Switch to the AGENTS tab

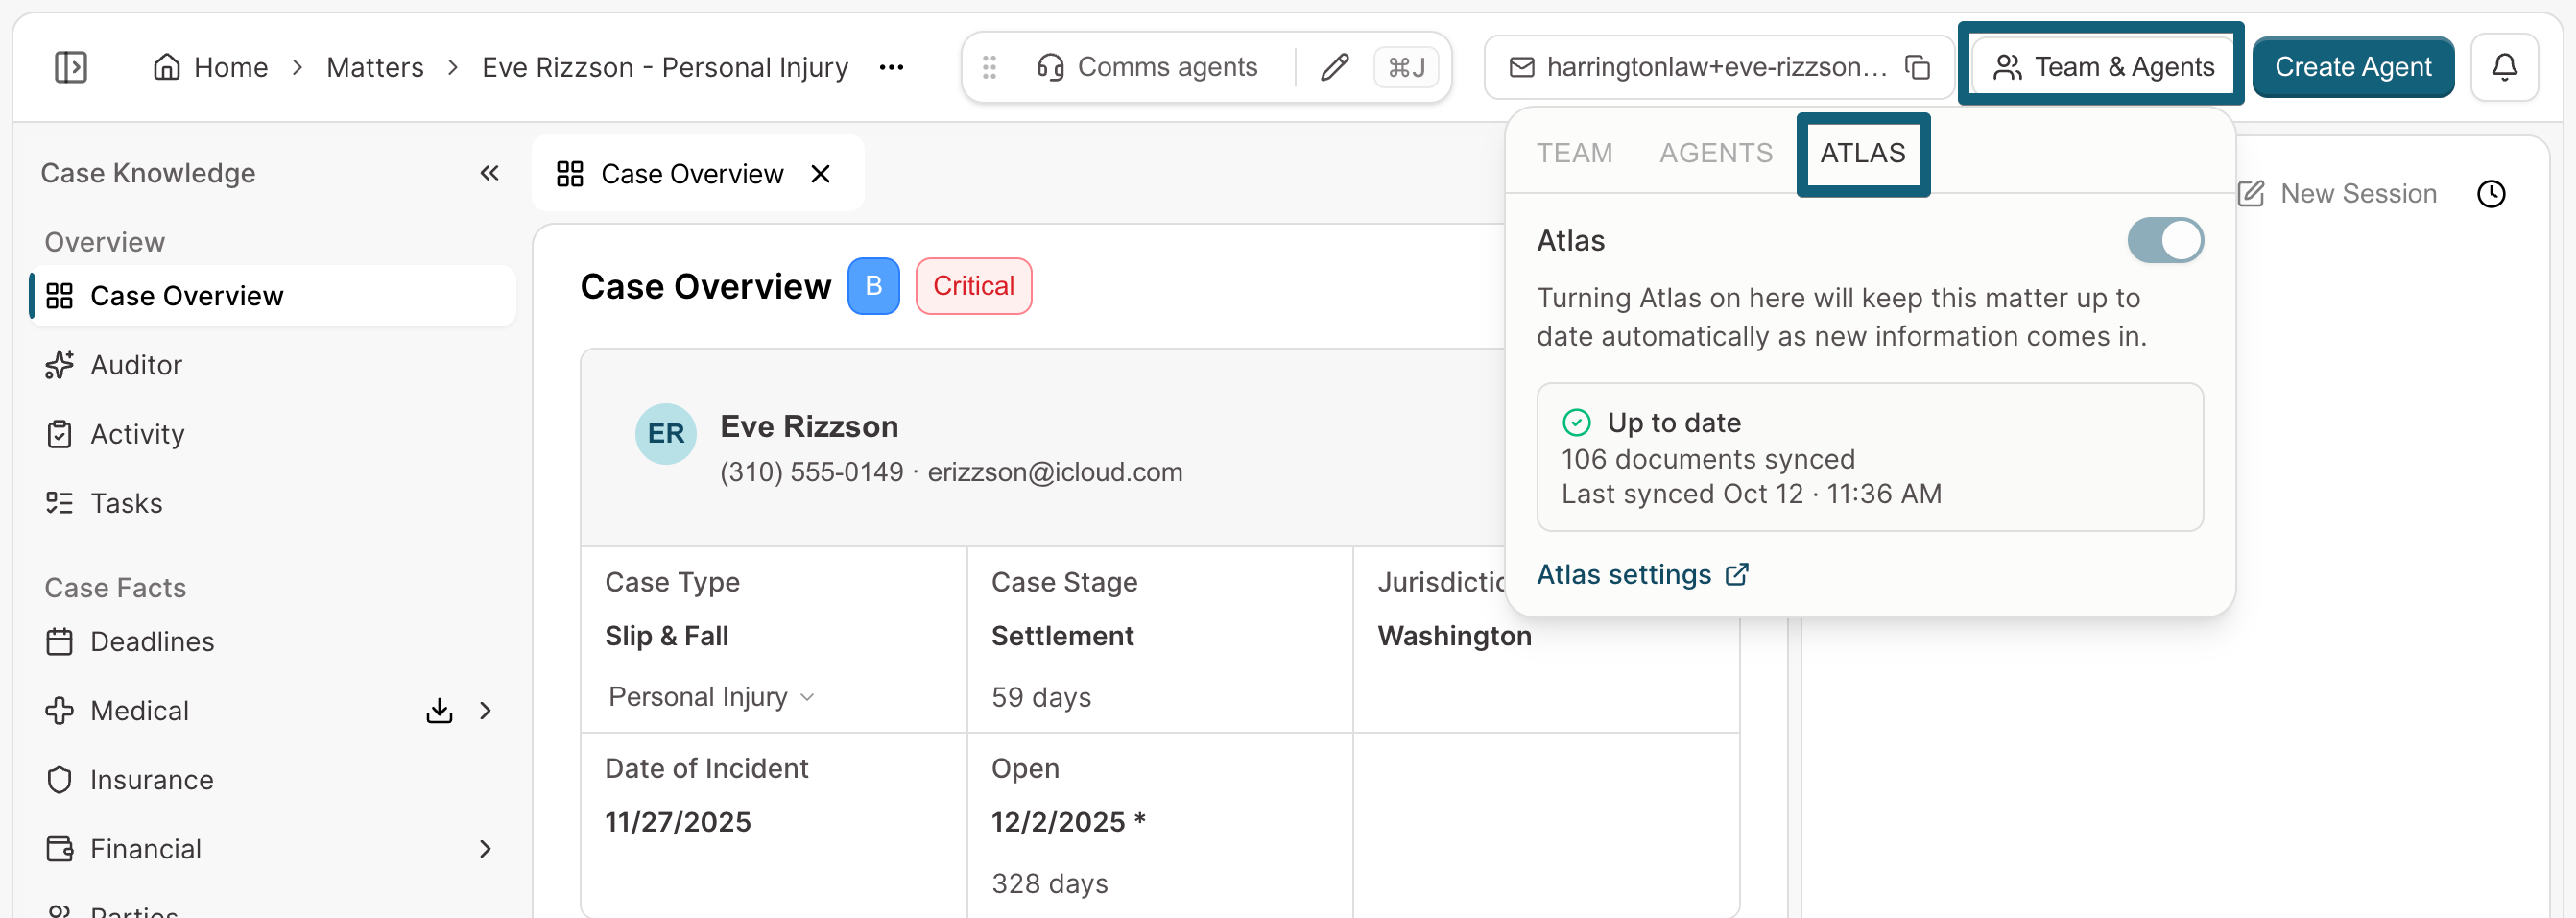pos(1716,153)
